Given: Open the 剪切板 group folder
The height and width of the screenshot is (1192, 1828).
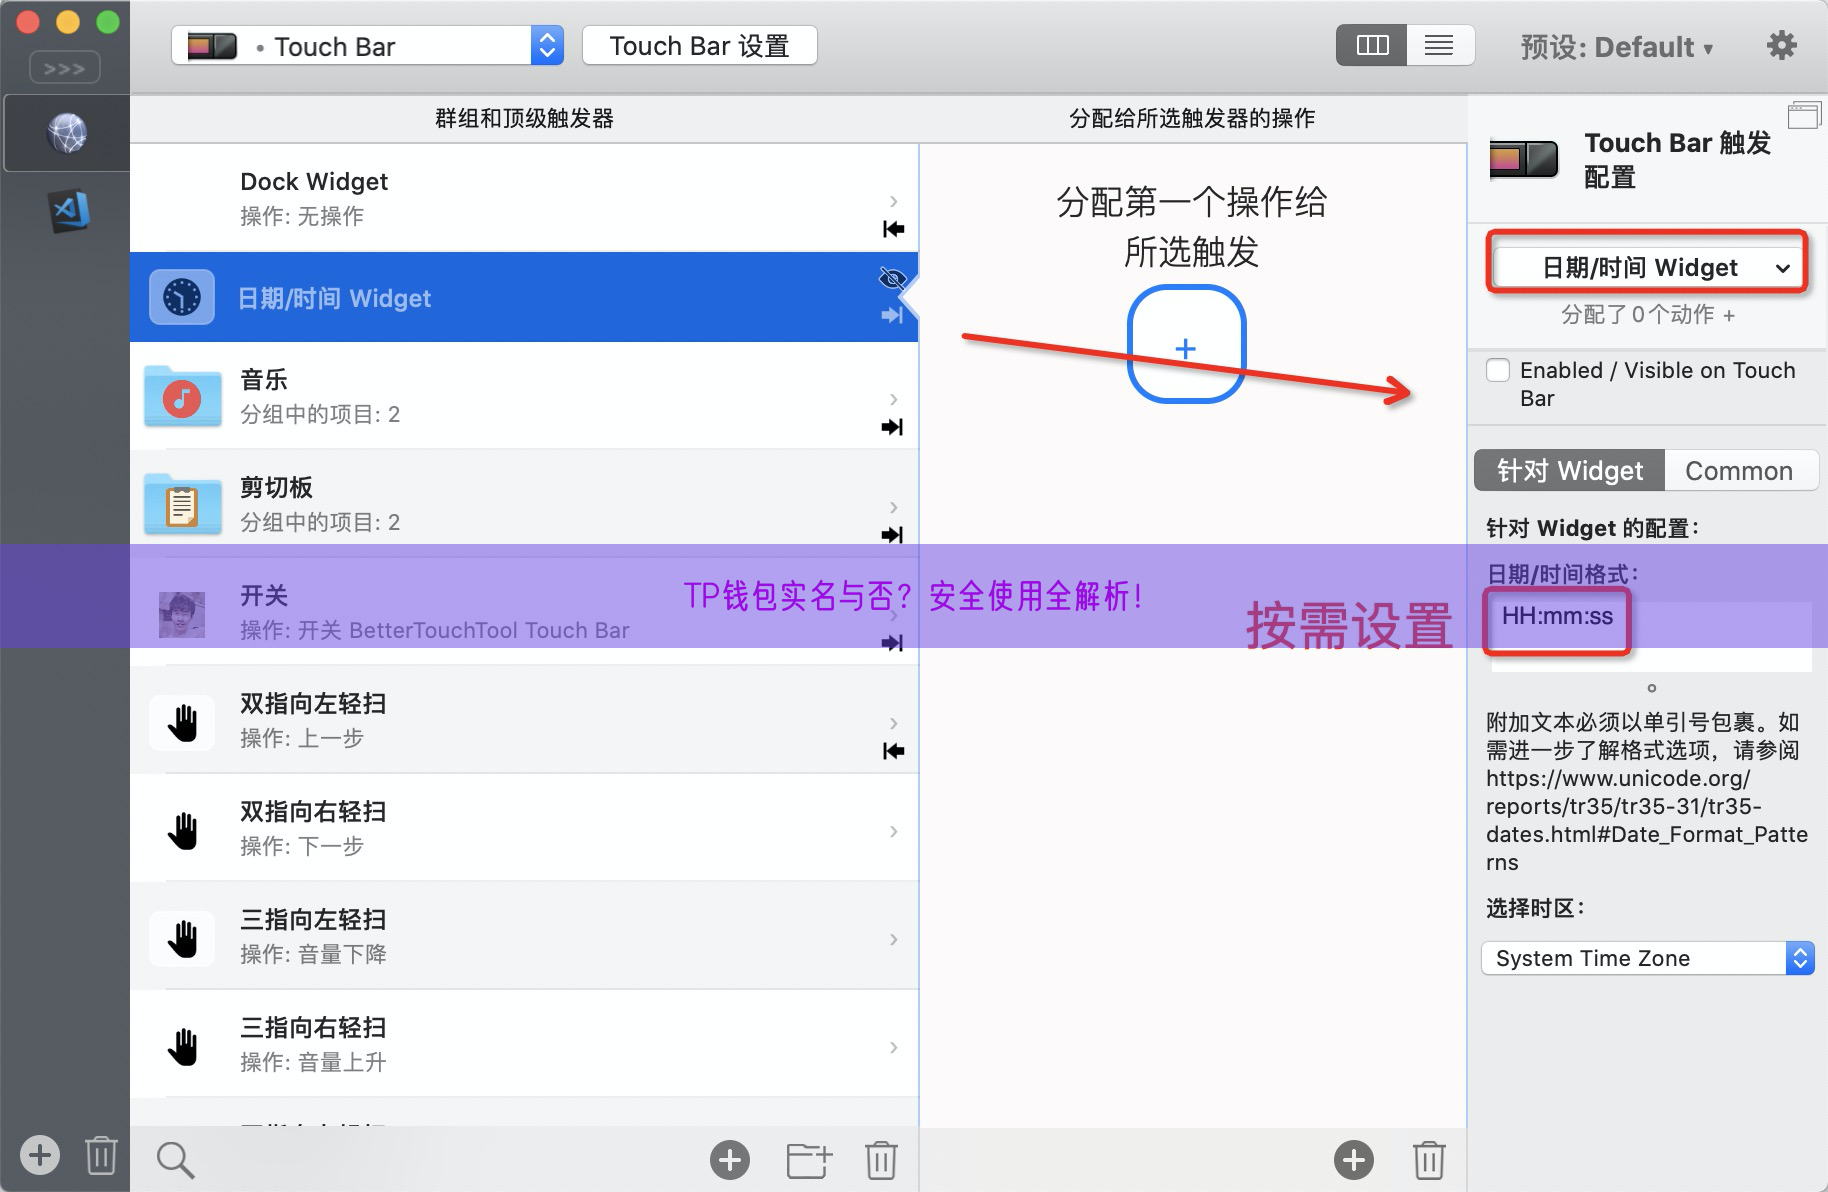Looking at the screenshot, I should point(524,504).
